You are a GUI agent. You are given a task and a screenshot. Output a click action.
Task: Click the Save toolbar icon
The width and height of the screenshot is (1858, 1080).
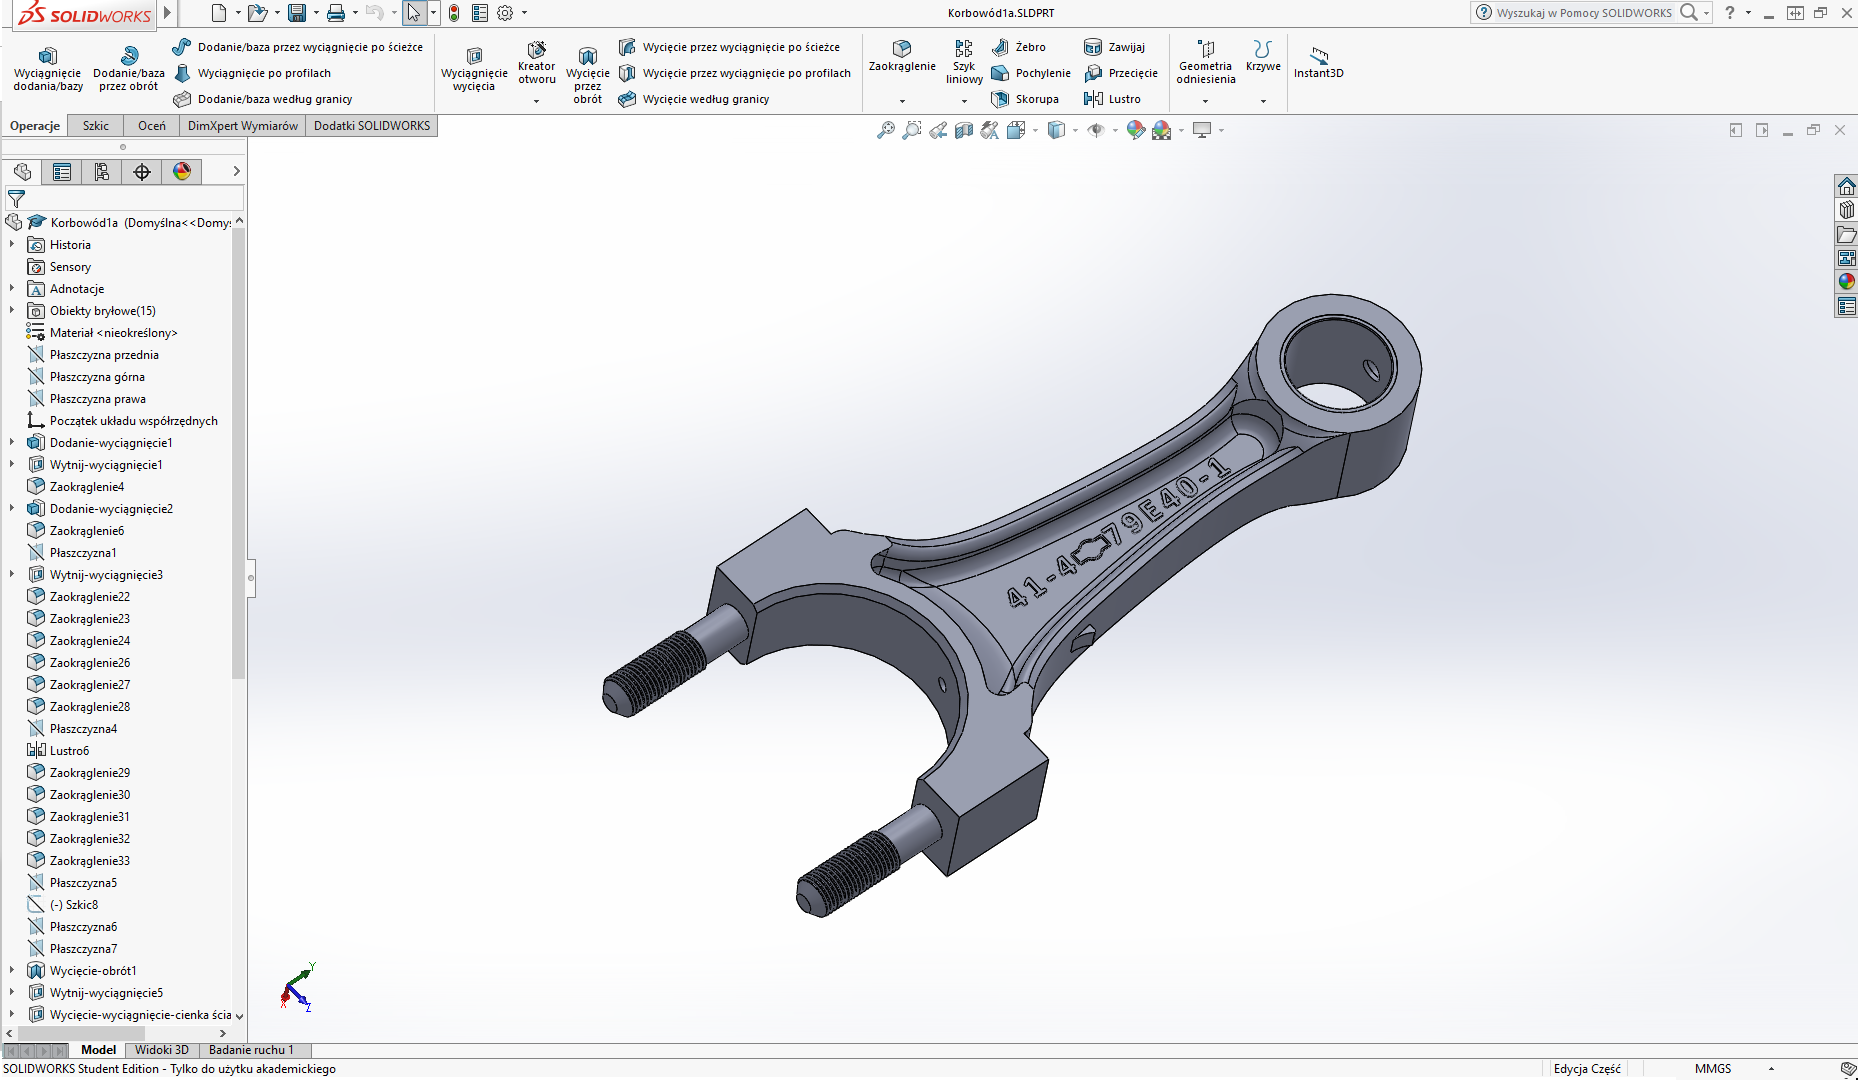tap(297, 13)
